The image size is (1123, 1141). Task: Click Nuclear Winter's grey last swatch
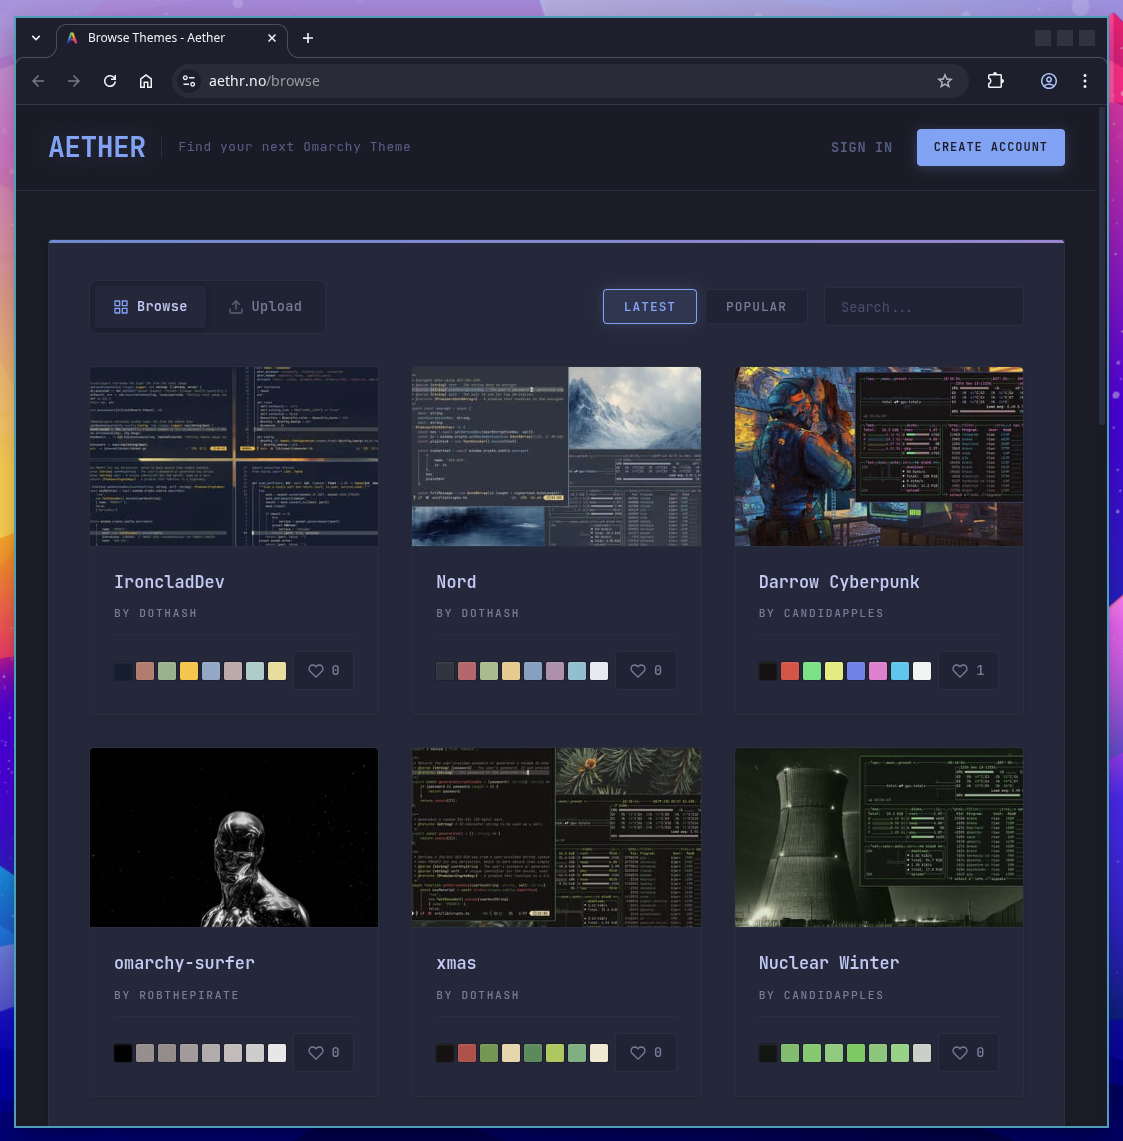pyautogui.click(x=922, y=1053)
